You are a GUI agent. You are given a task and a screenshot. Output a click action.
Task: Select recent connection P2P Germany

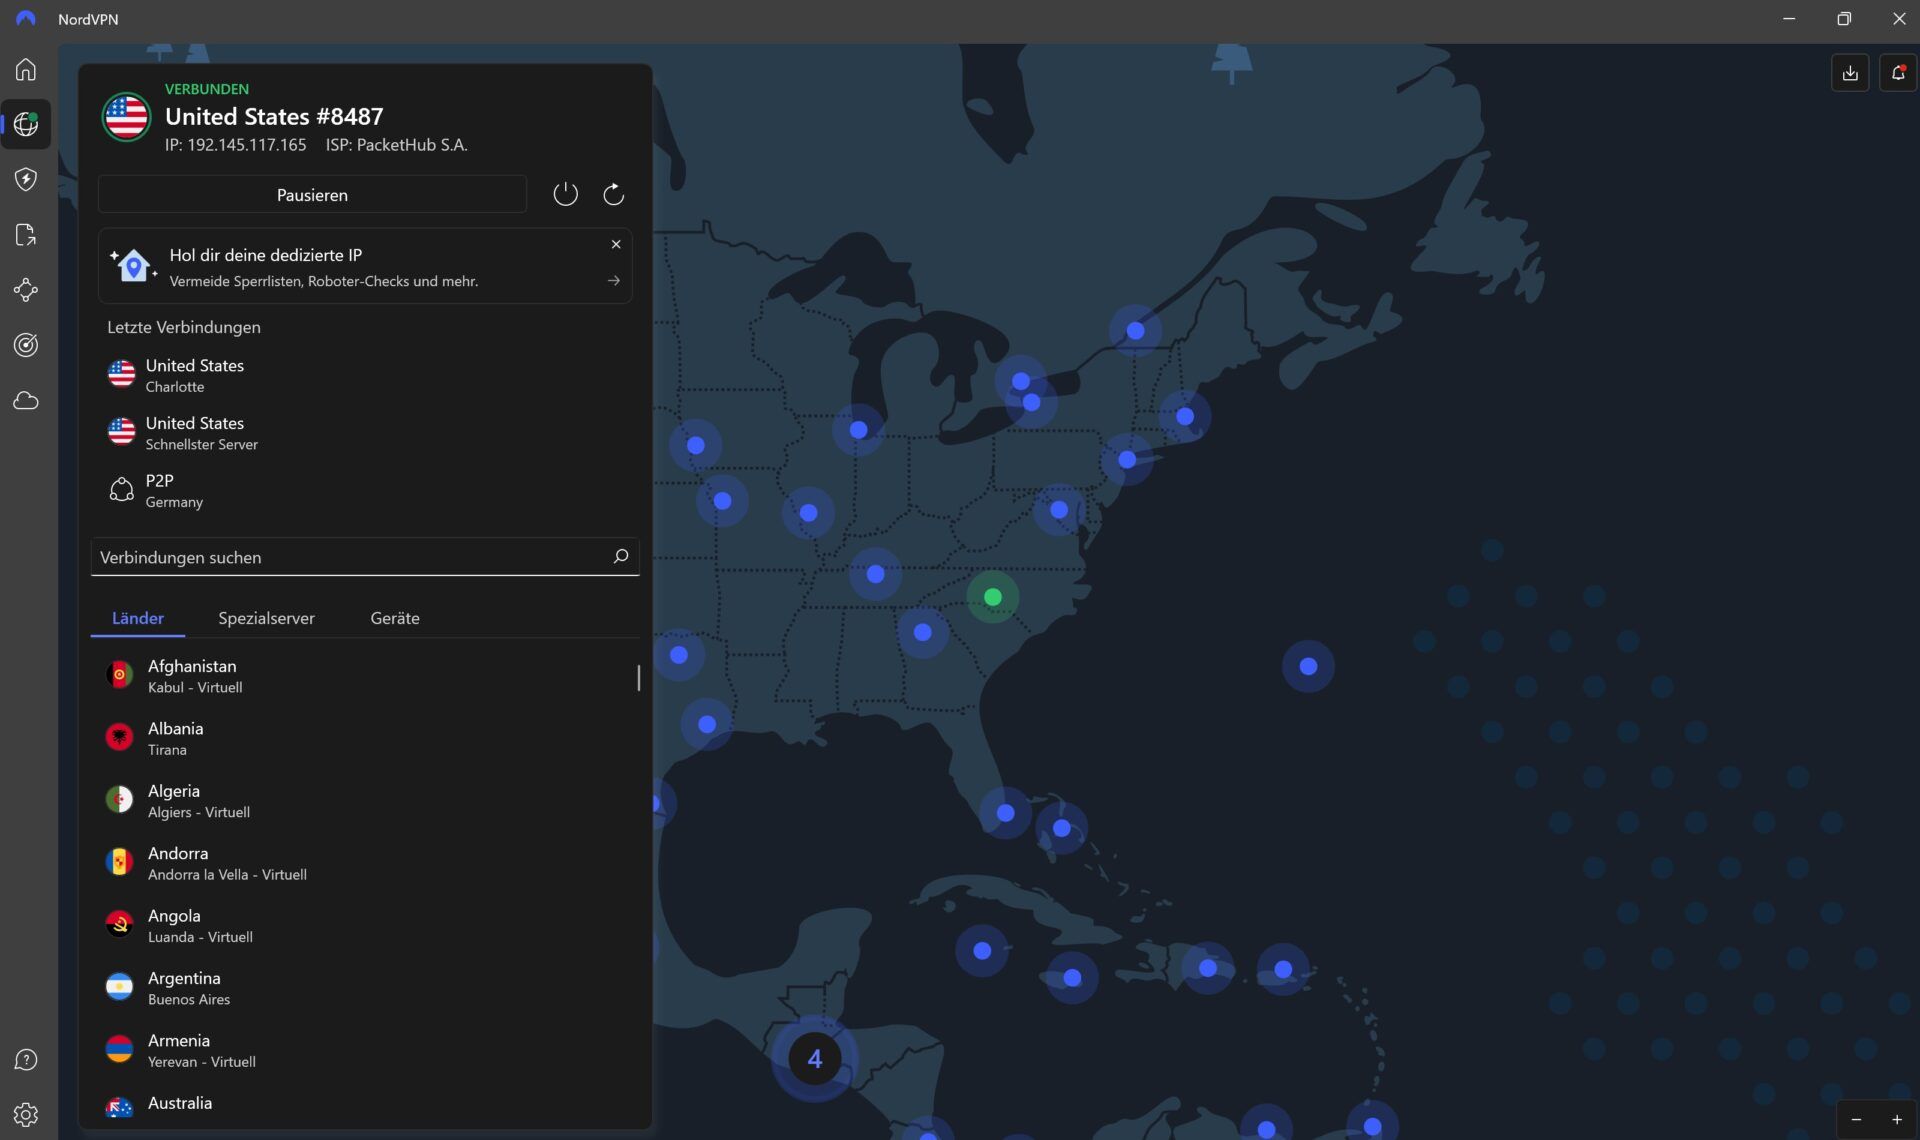(x=365, y=490)
